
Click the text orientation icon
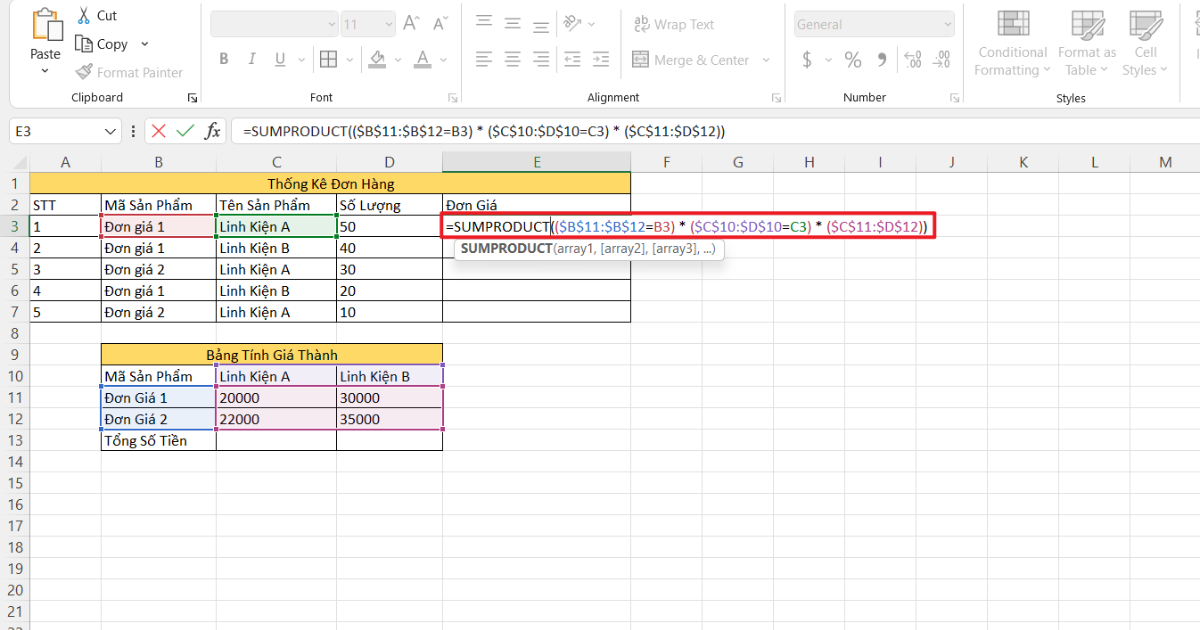coord(573,23)
